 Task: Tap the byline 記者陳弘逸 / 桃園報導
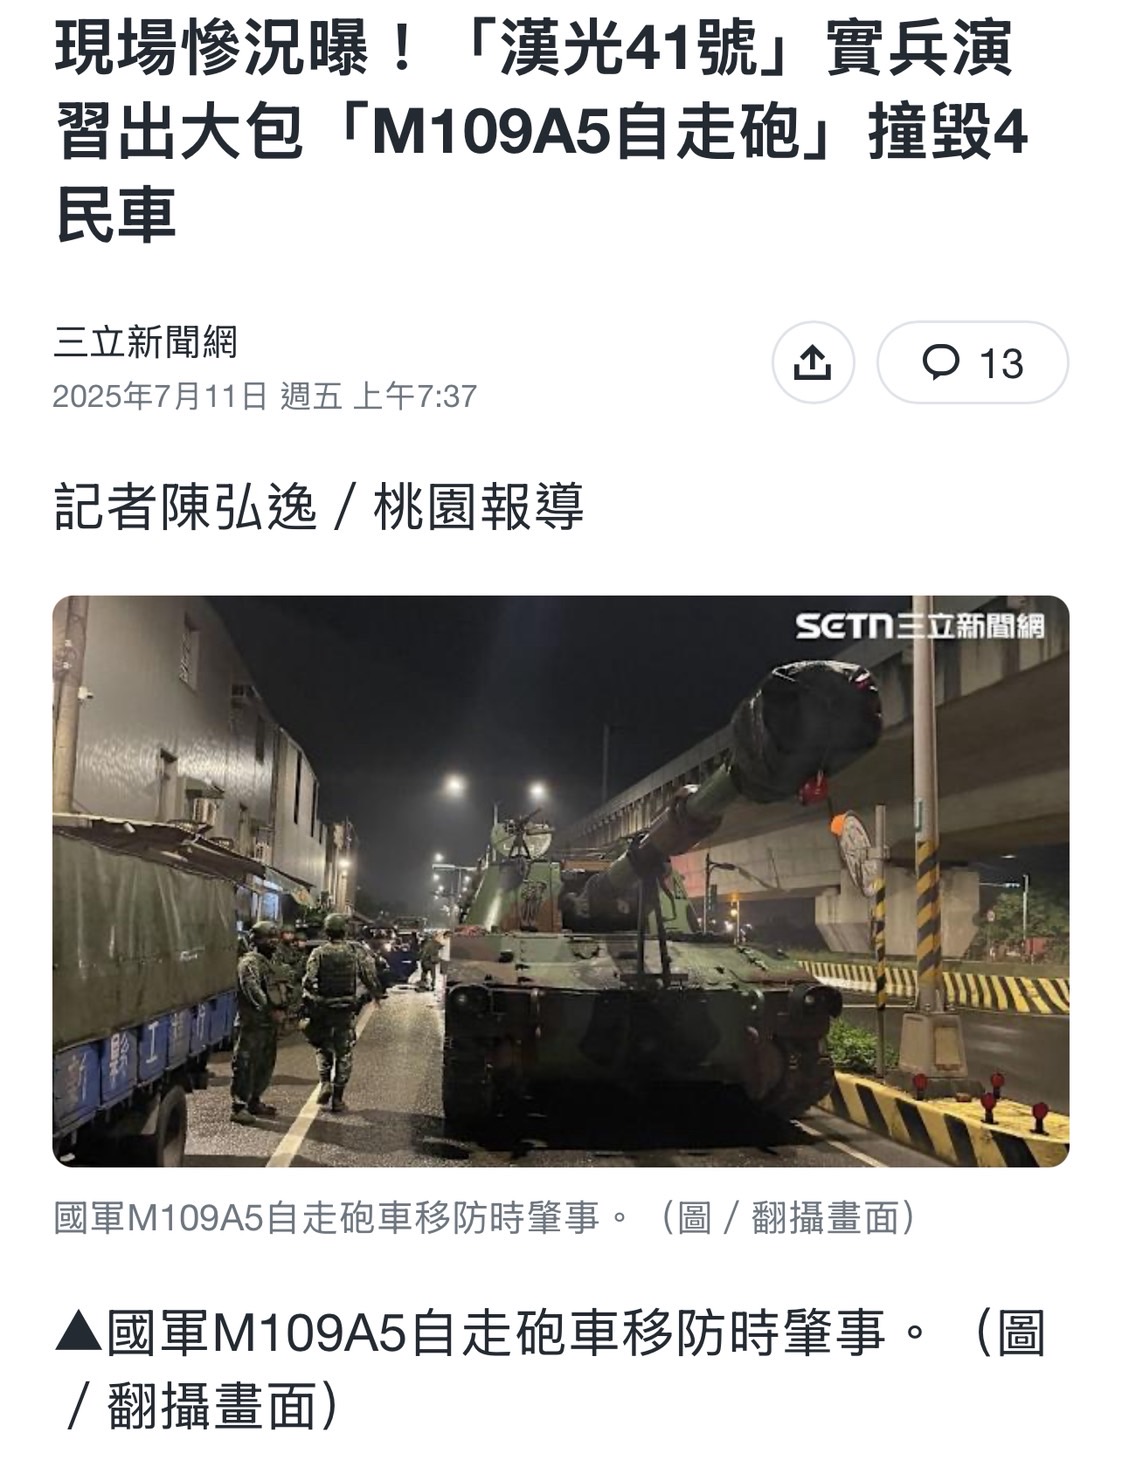pos(318,507)
